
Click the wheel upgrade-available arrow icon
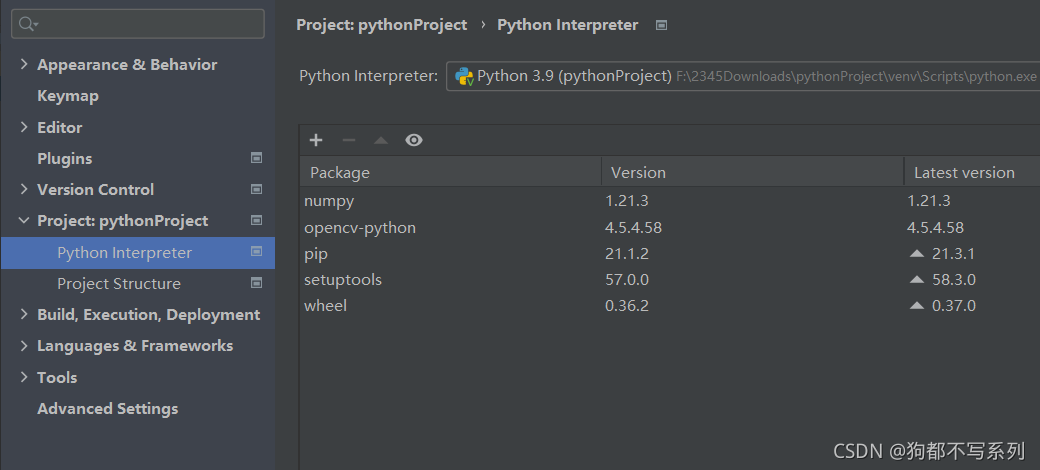click(917, 306)
